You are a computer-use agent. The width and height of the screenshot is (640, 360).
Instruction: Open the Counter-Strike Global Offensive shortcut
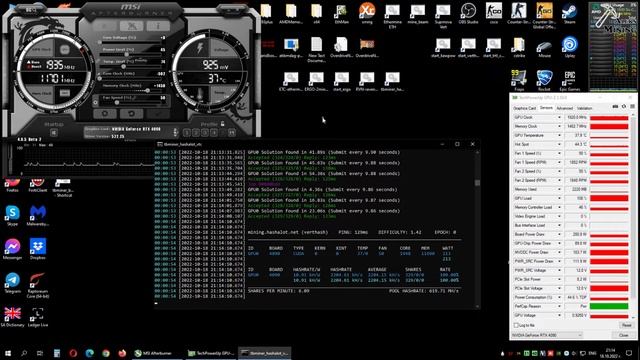(544, 16)
